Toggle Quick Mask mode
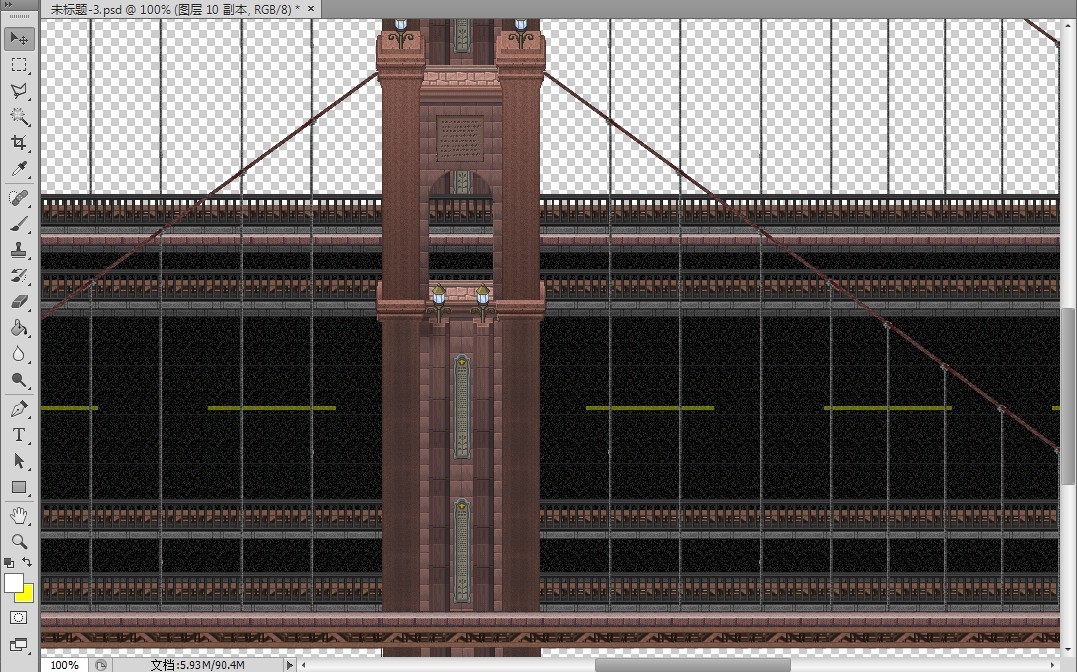1077x672 pixels. coord(19,618)
